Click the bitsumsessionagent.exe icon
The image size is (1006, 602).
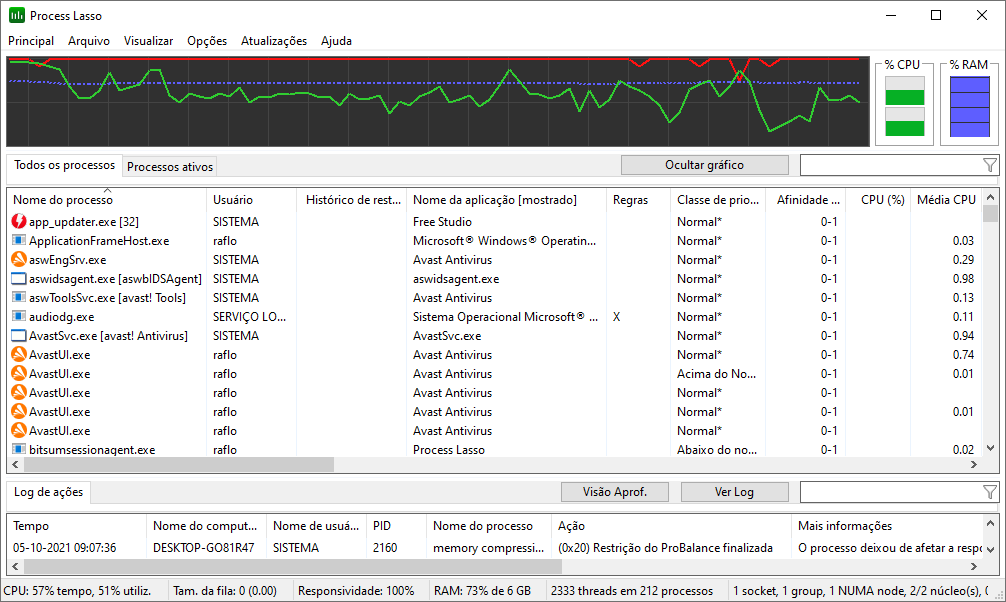[x=19, y=449]
